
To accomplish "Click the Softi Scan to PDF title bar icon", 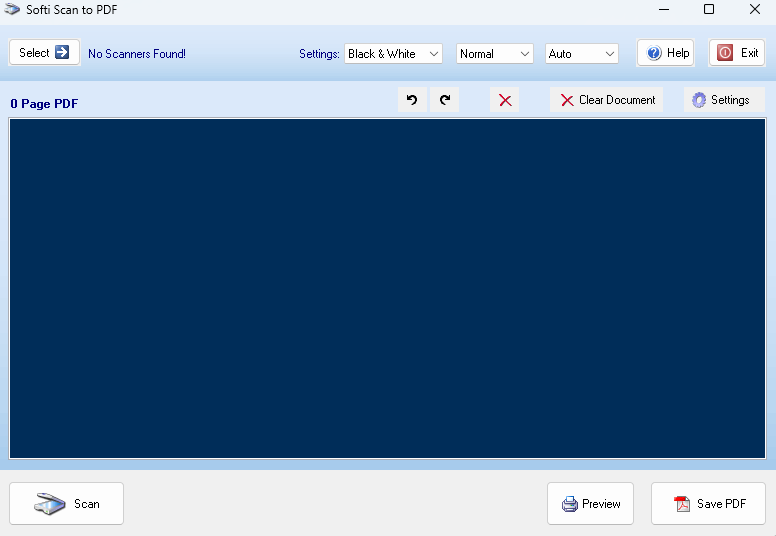I will 12,10.
